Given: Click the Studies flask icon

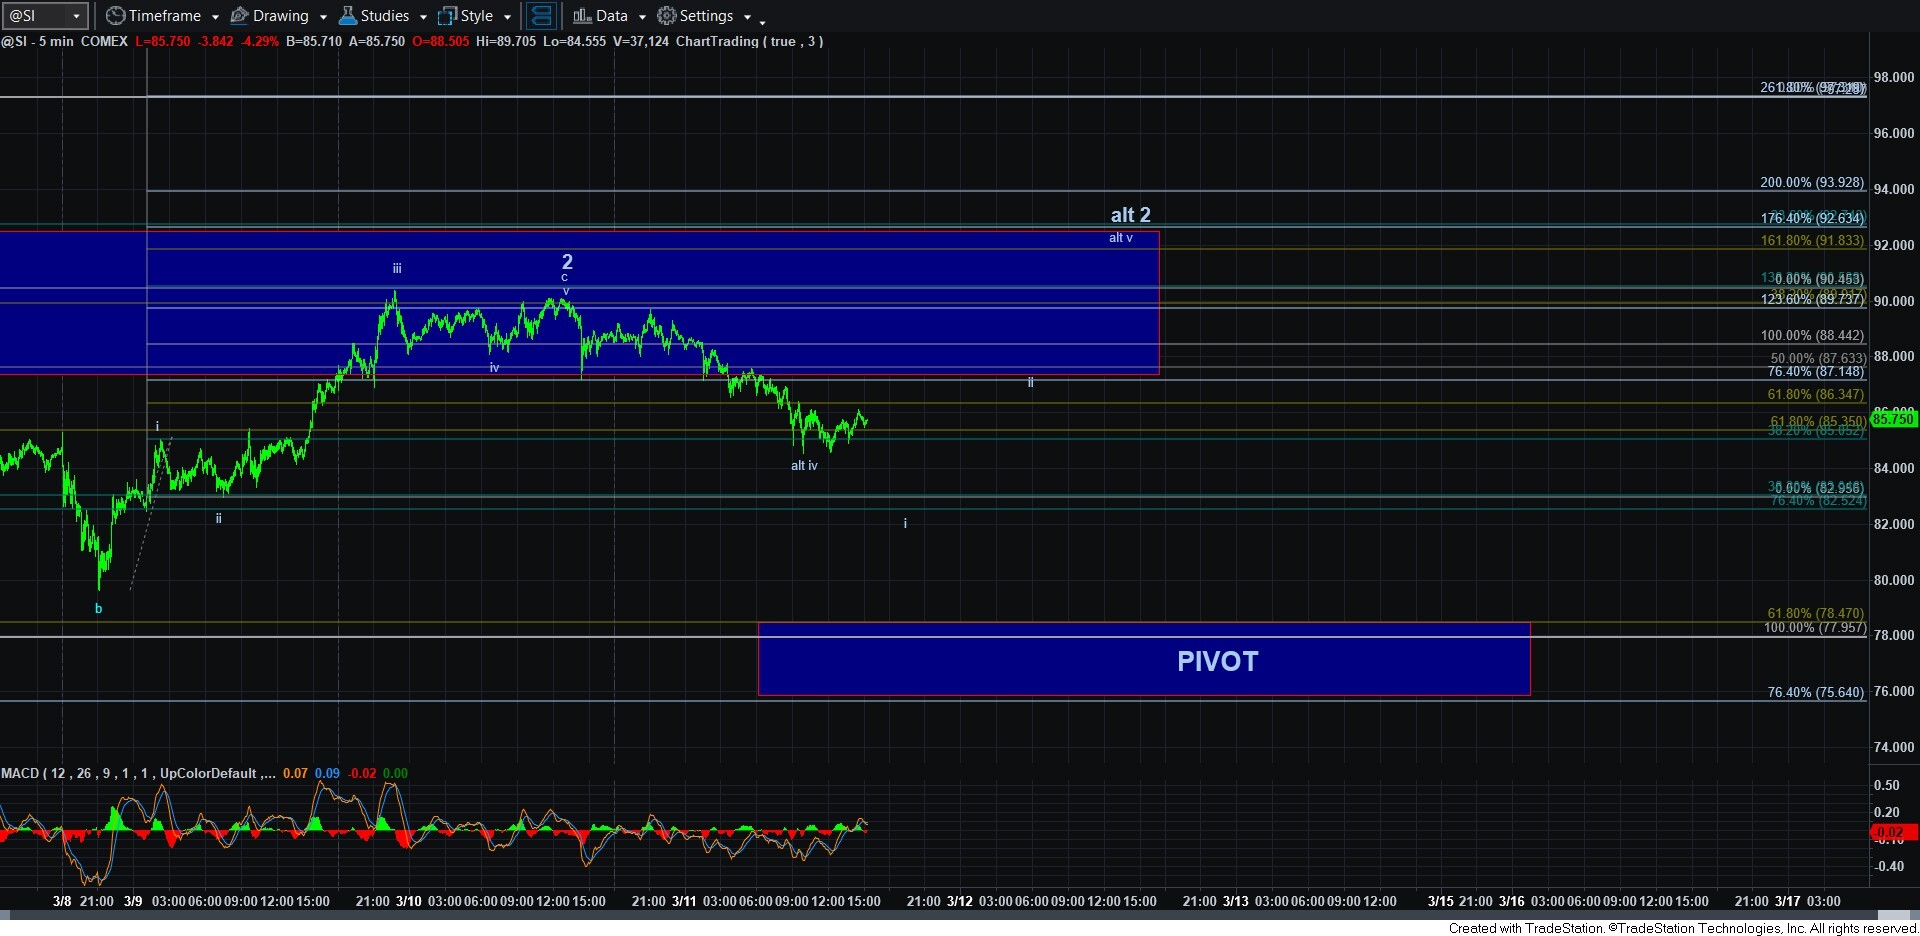Looking at the screenshot, I should click(348, 16).
